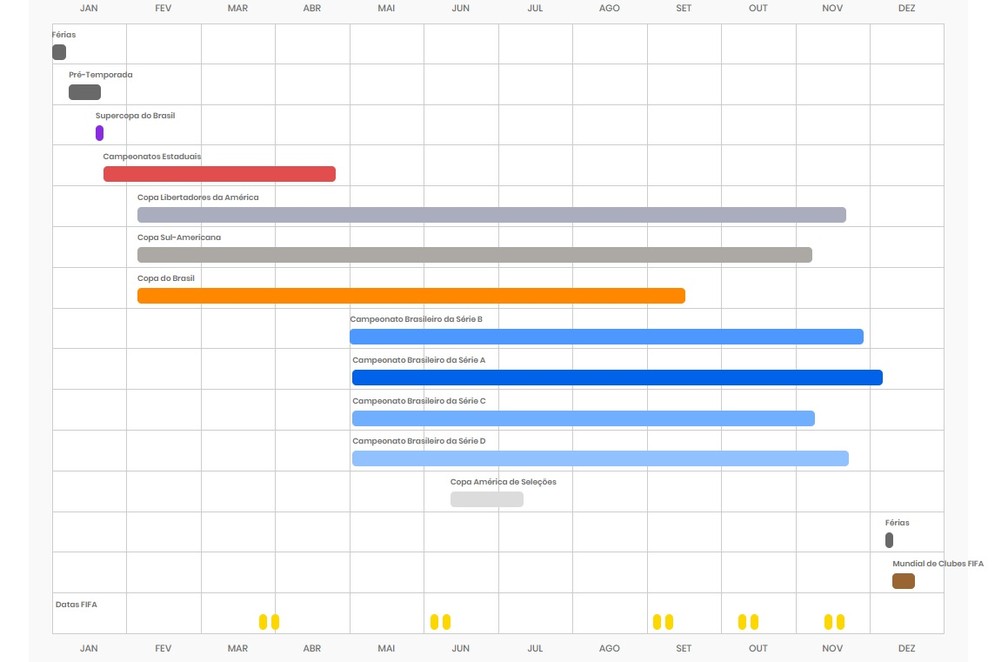This screenshot has height=662, width=1008.
Task: Select the red Campeonatos Estaduais bar
Action: (x=219, y=174)
